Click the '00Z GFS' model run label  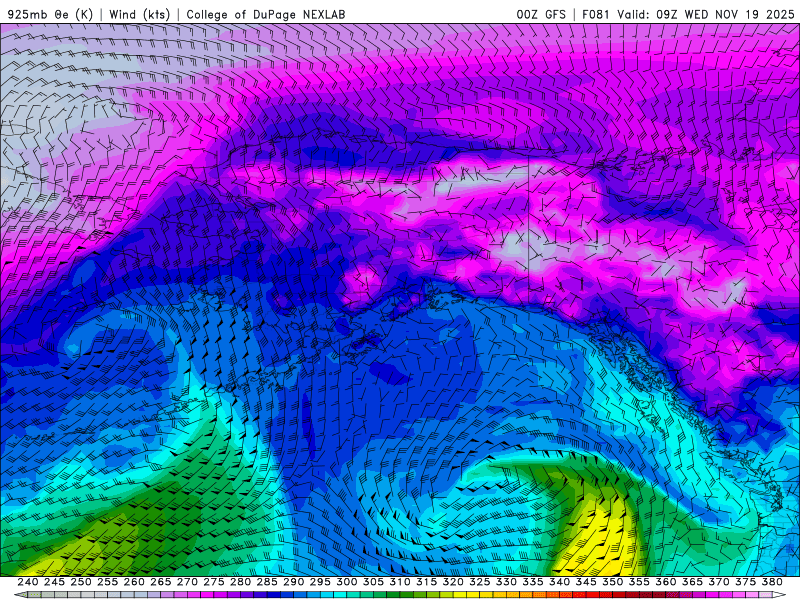point(541,14)
